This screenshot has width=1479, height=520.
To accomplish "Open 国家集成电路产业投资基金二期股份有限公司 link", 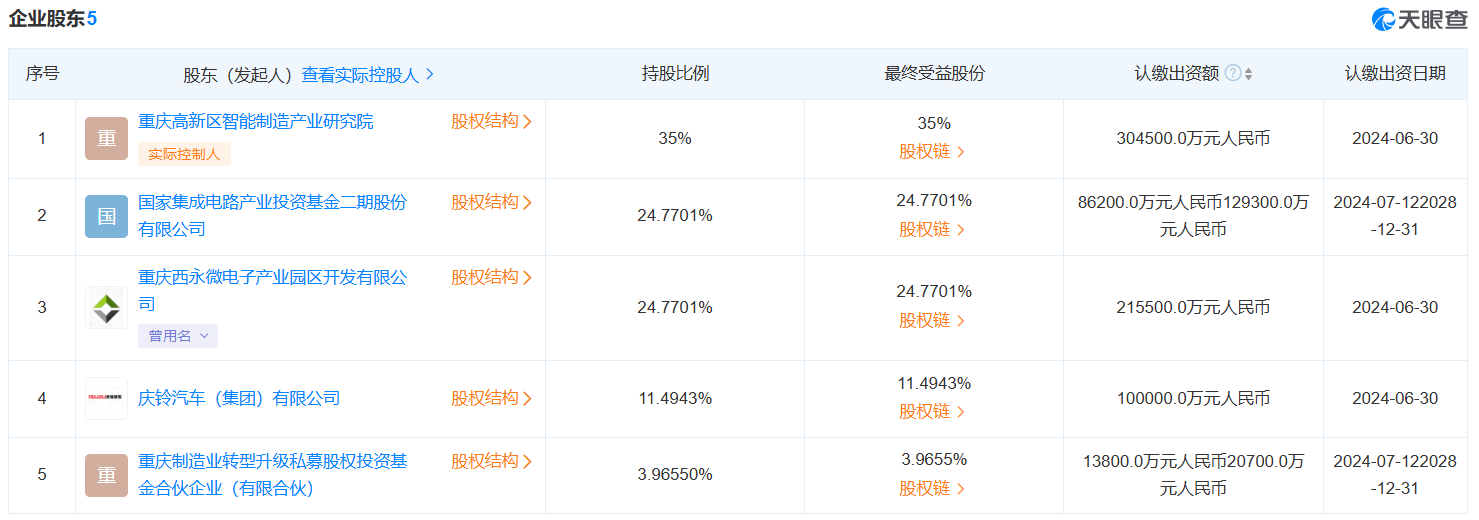I will point(272,216).
